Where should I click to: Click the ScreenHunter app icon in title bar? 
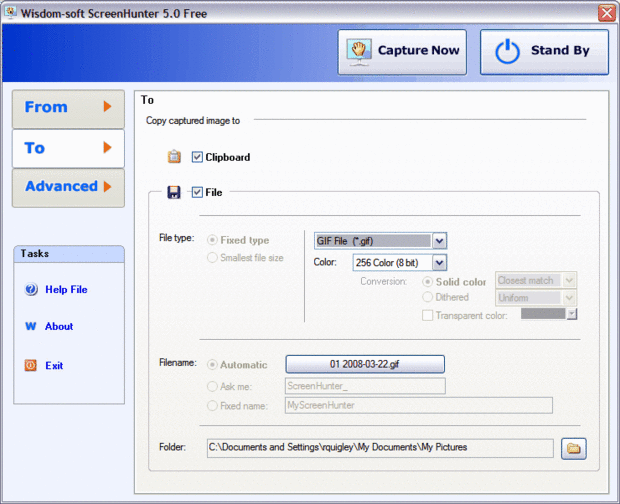tap(10, 12)
